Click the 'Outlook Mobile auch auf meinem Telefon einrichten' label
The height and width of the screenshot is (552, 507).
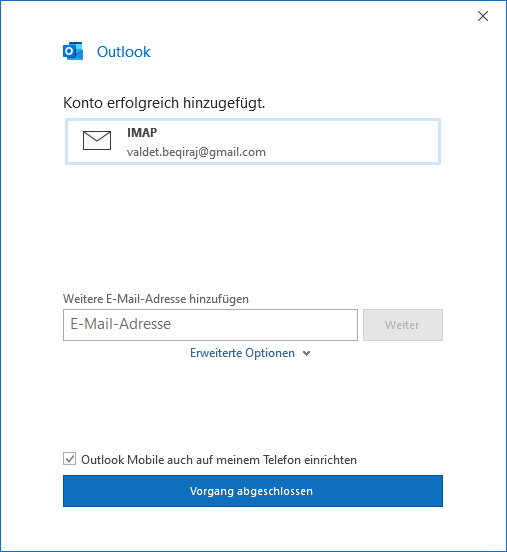coord(219,460)
